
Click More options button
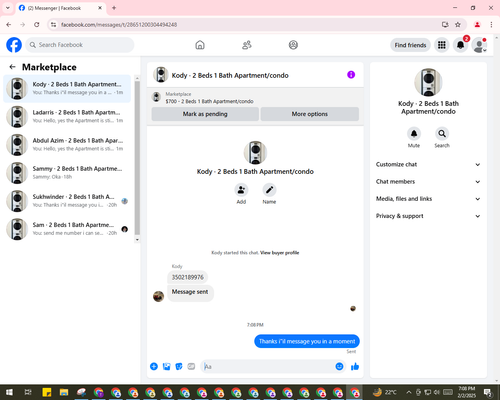(310, 114)
